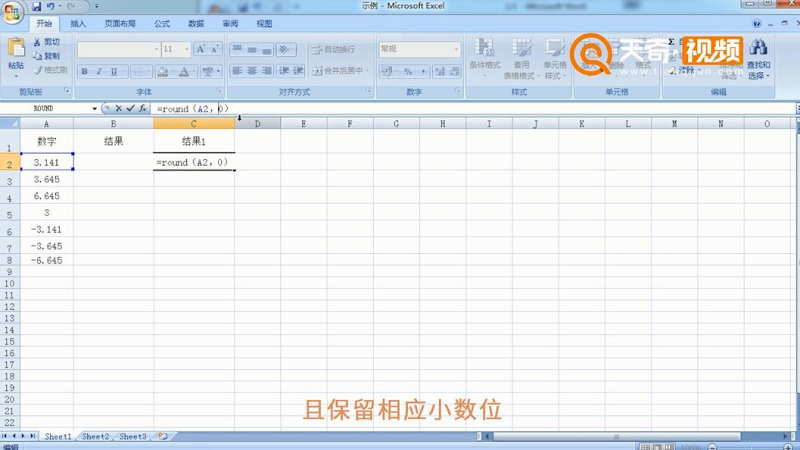Open the font name combo box
The width and height of the screenshot is (800, 450).
[118, 49]
